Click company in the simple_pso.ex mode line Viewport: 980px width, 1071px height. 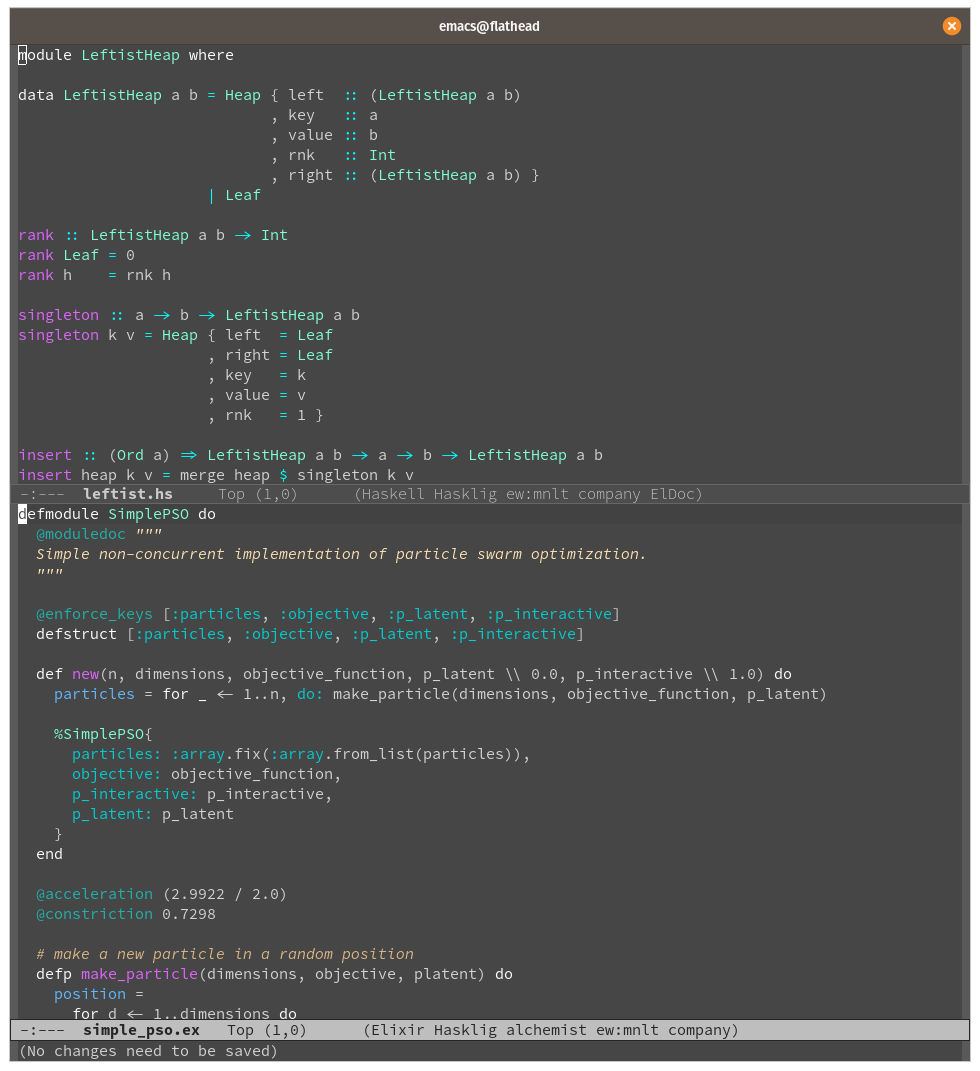[699, 1030]
